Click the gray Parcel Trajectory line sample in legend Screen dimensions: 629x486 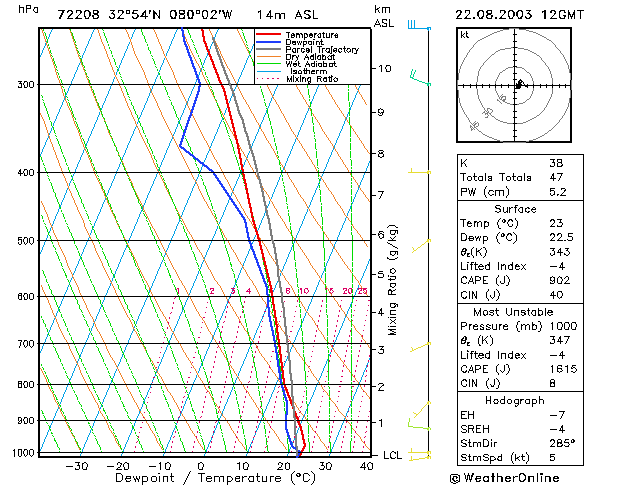point(268,49)
